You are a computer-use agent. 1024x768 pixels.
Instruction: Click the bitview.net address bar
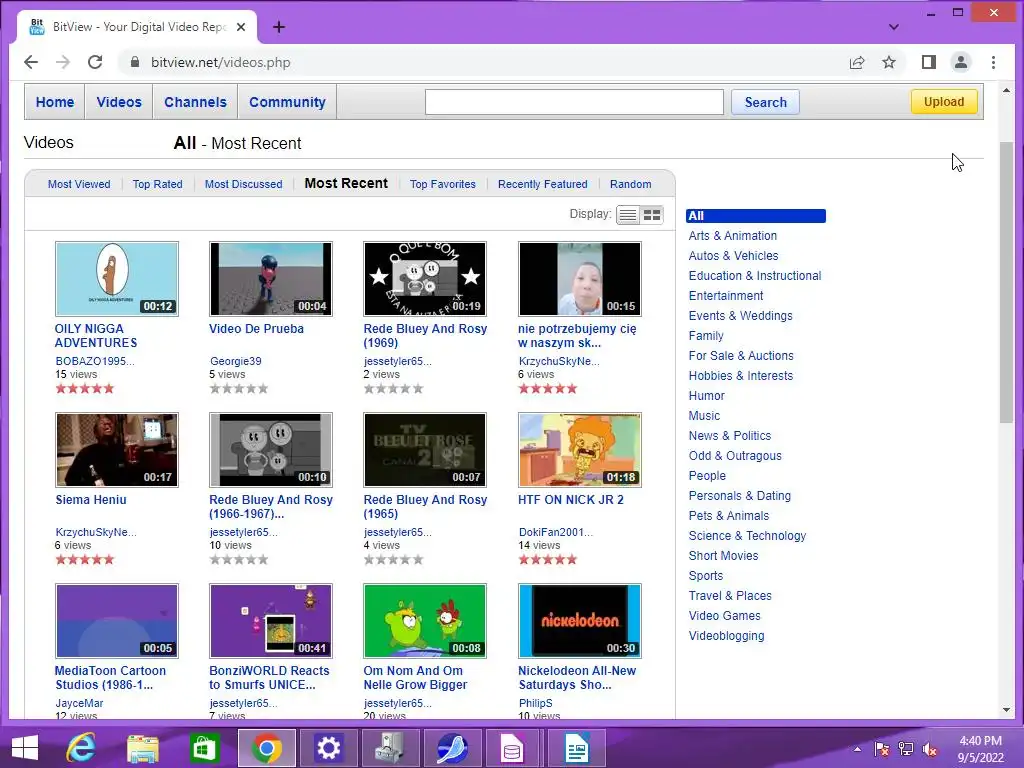[483, 62]
